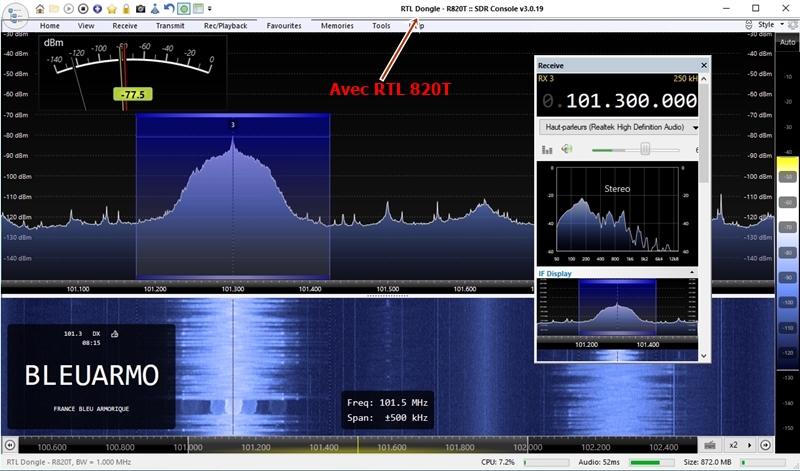
Task: Click the -50 marker on the right level scale
Action: (788, 177)
